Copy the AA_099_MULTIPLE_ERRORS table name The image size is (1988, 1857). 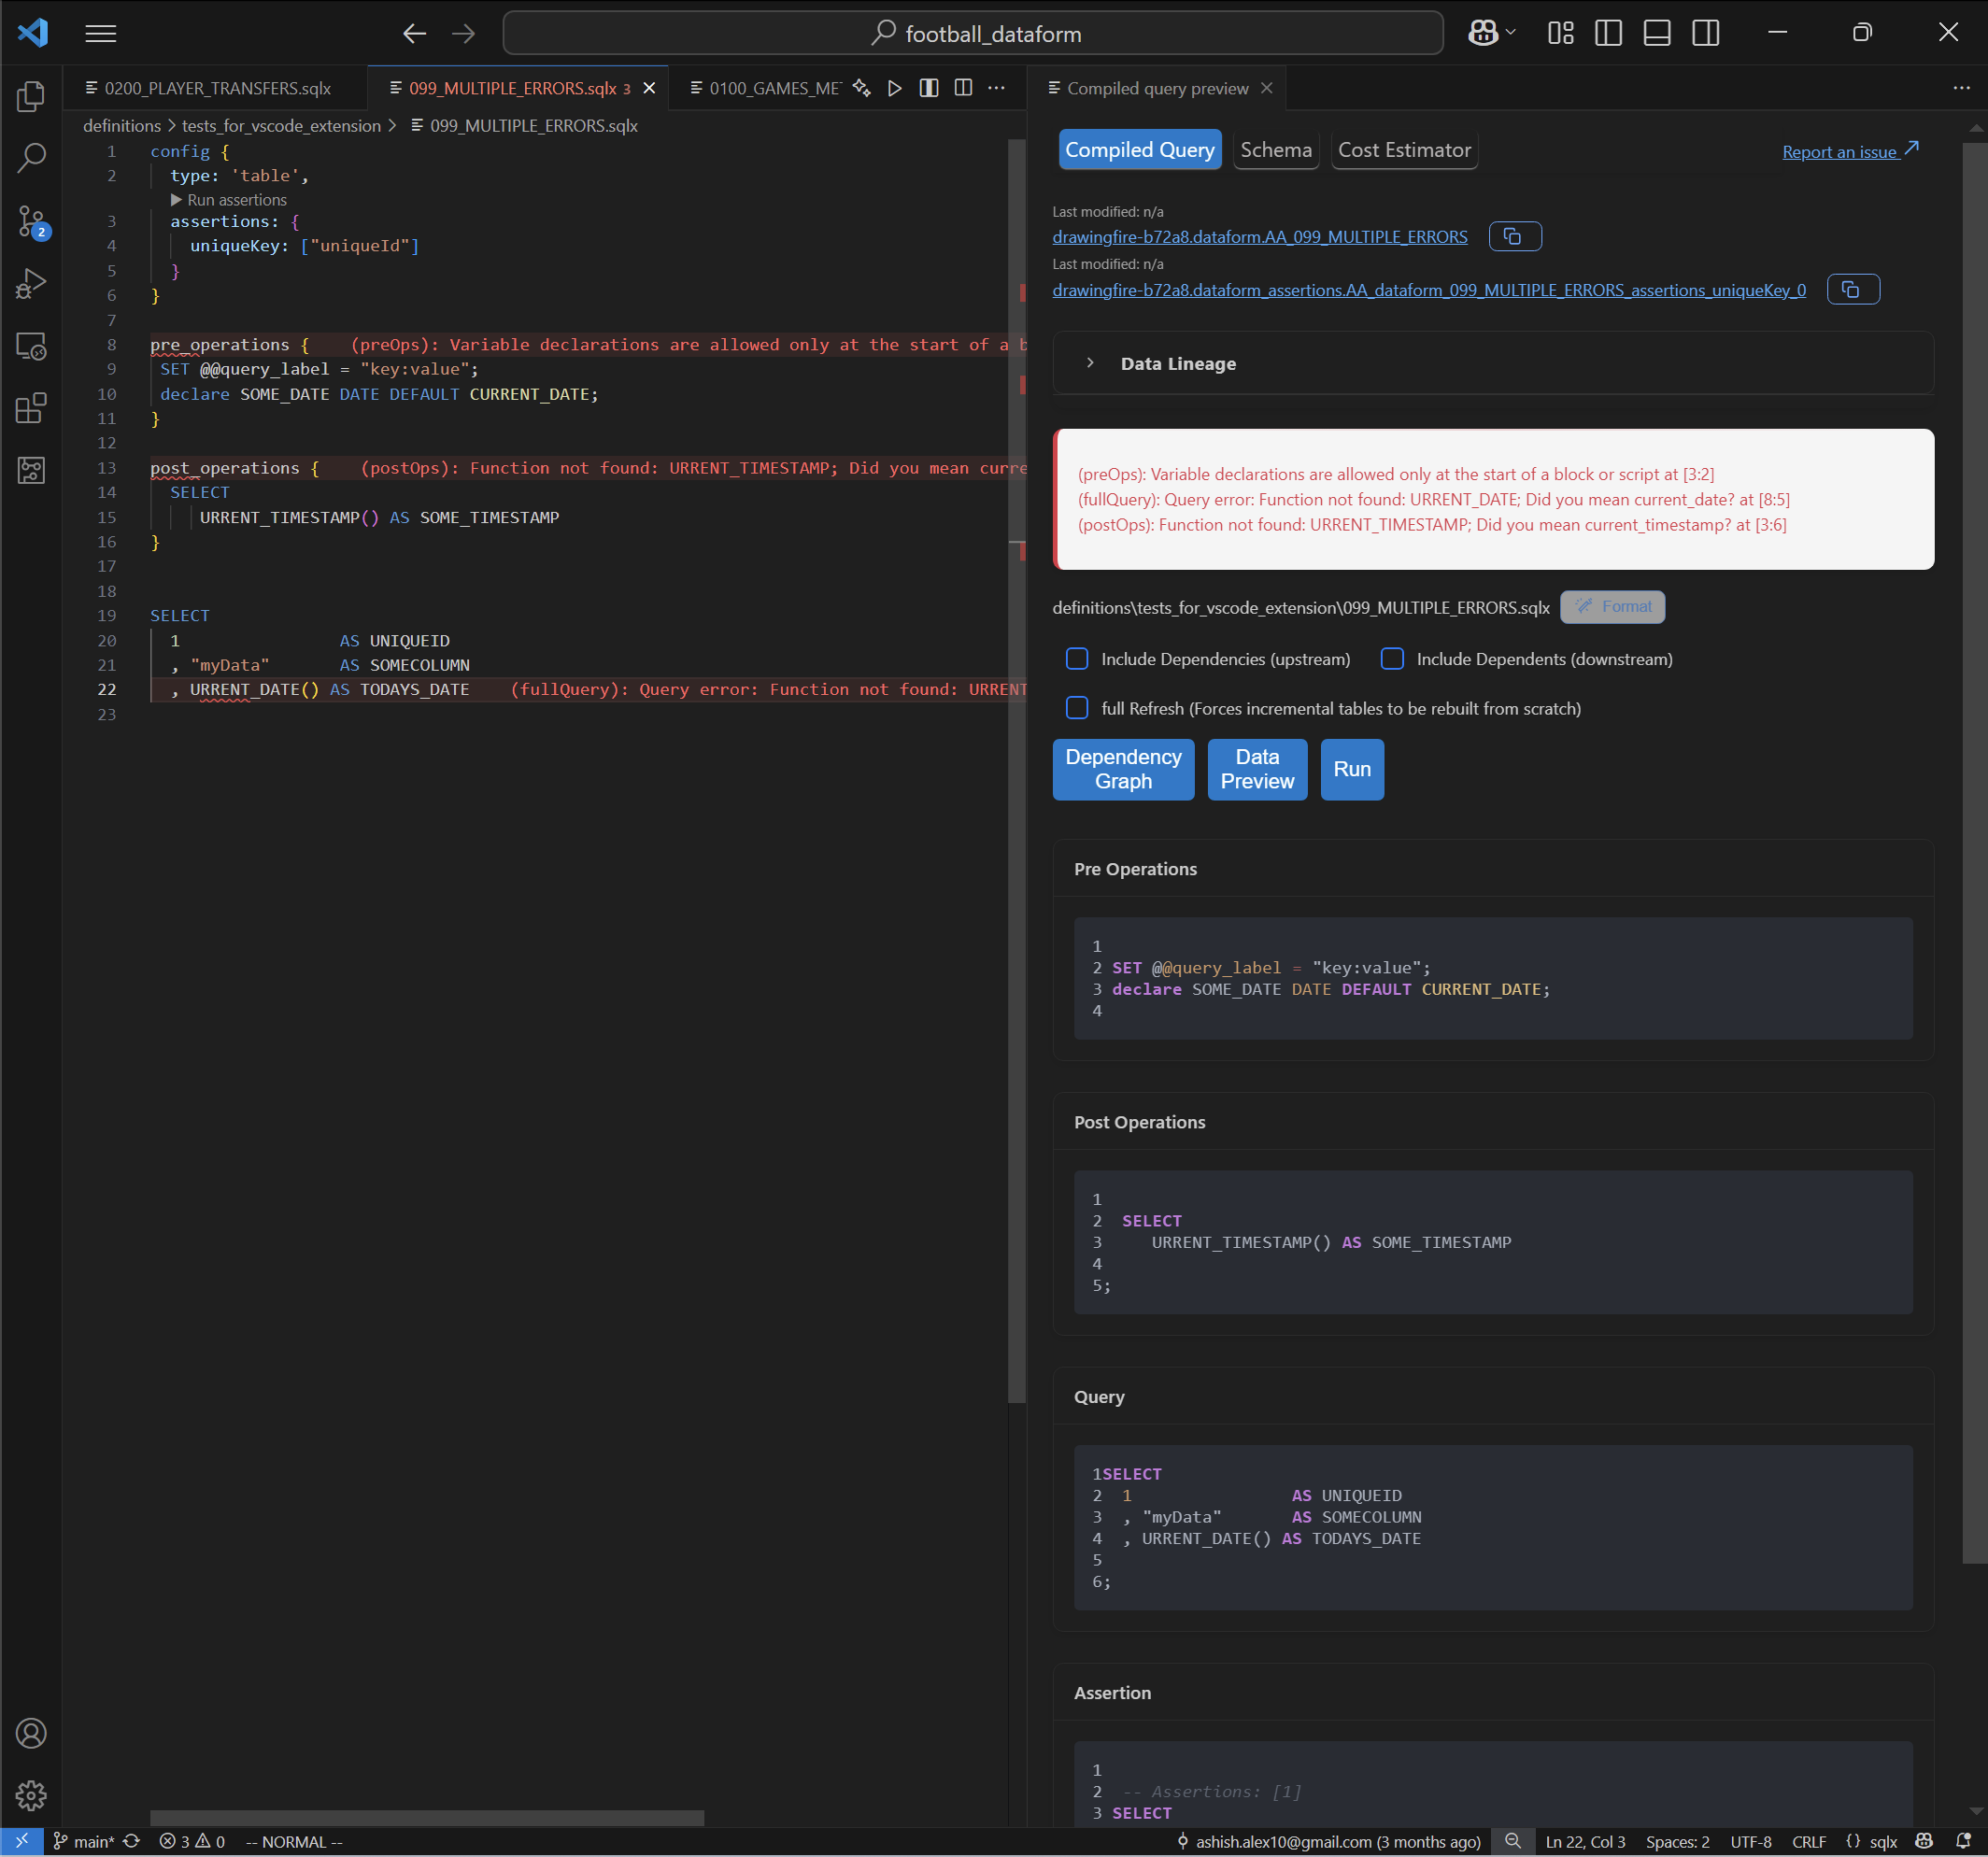pyautogui.click(x=1514, y=236)
